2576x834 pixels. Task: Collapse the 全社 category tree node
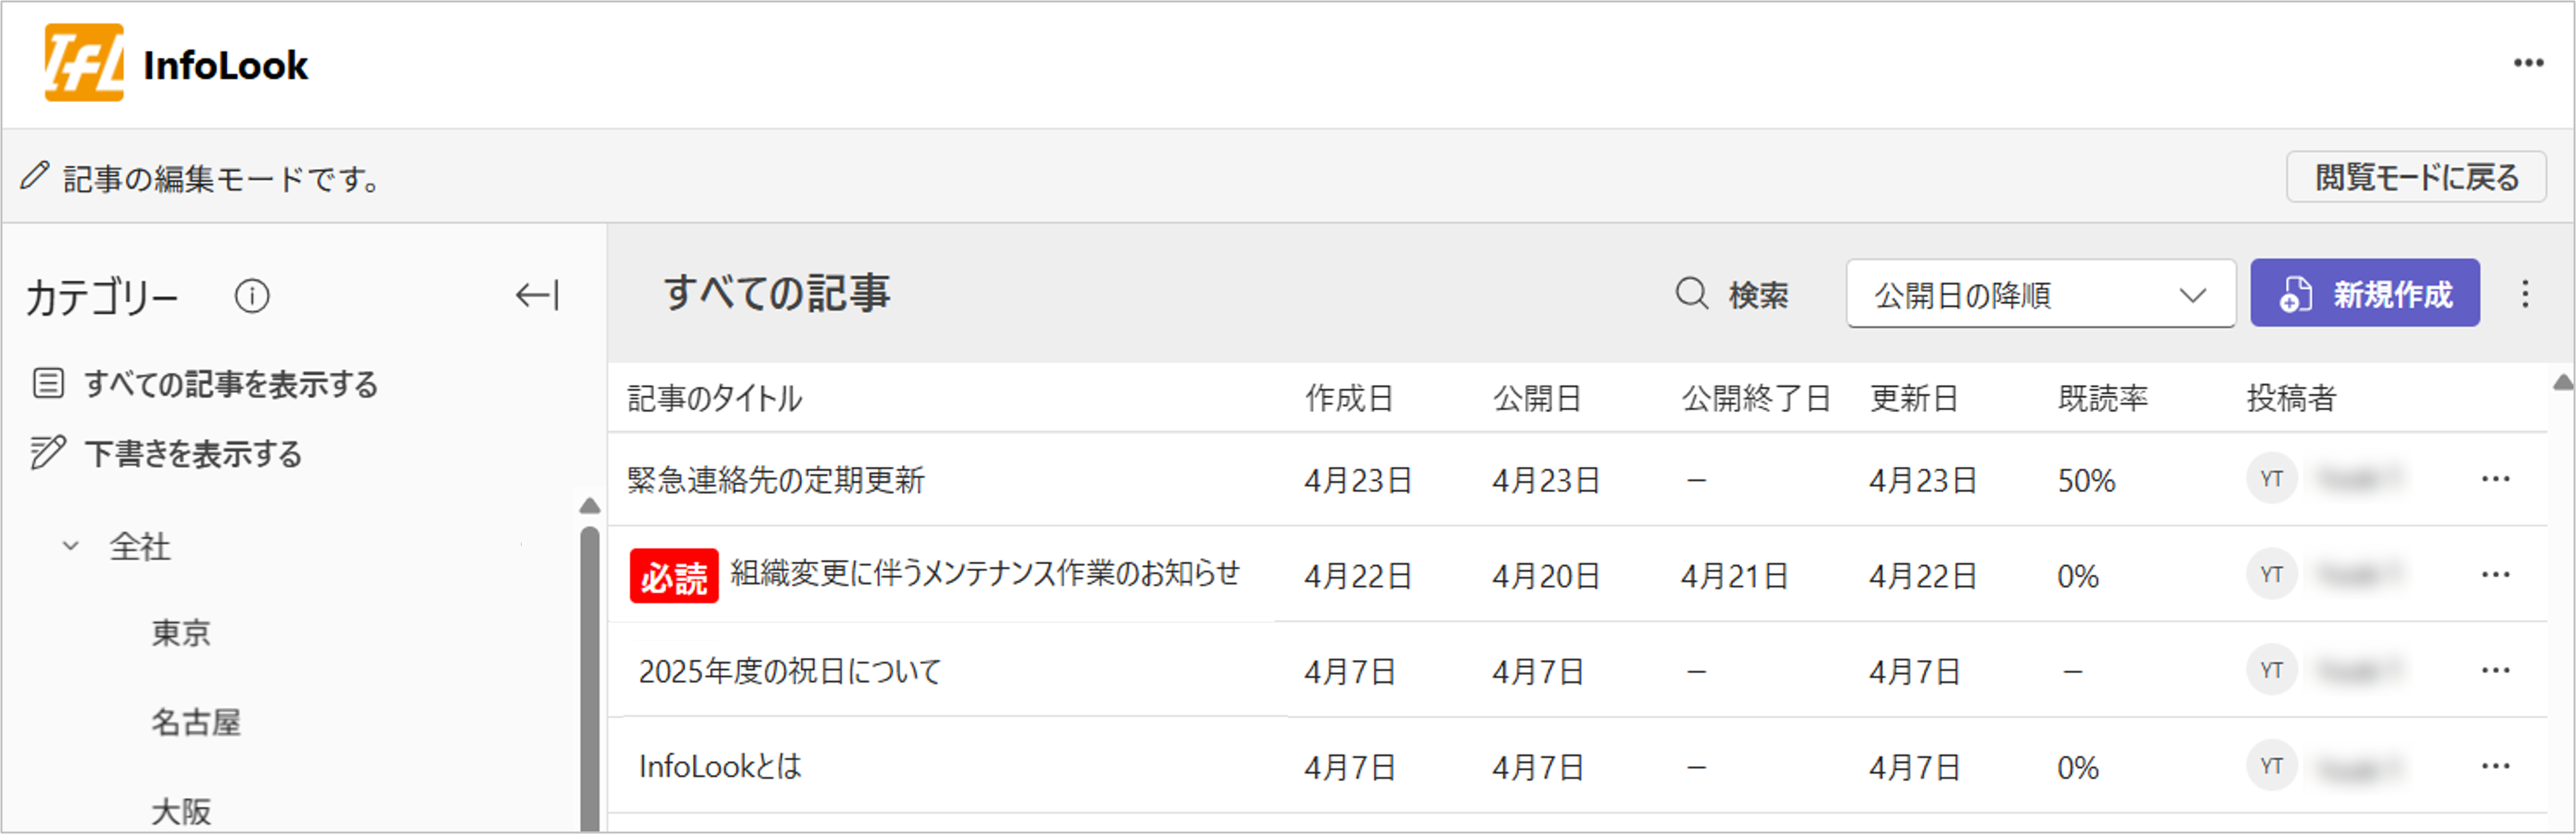(x=71, y=546)
